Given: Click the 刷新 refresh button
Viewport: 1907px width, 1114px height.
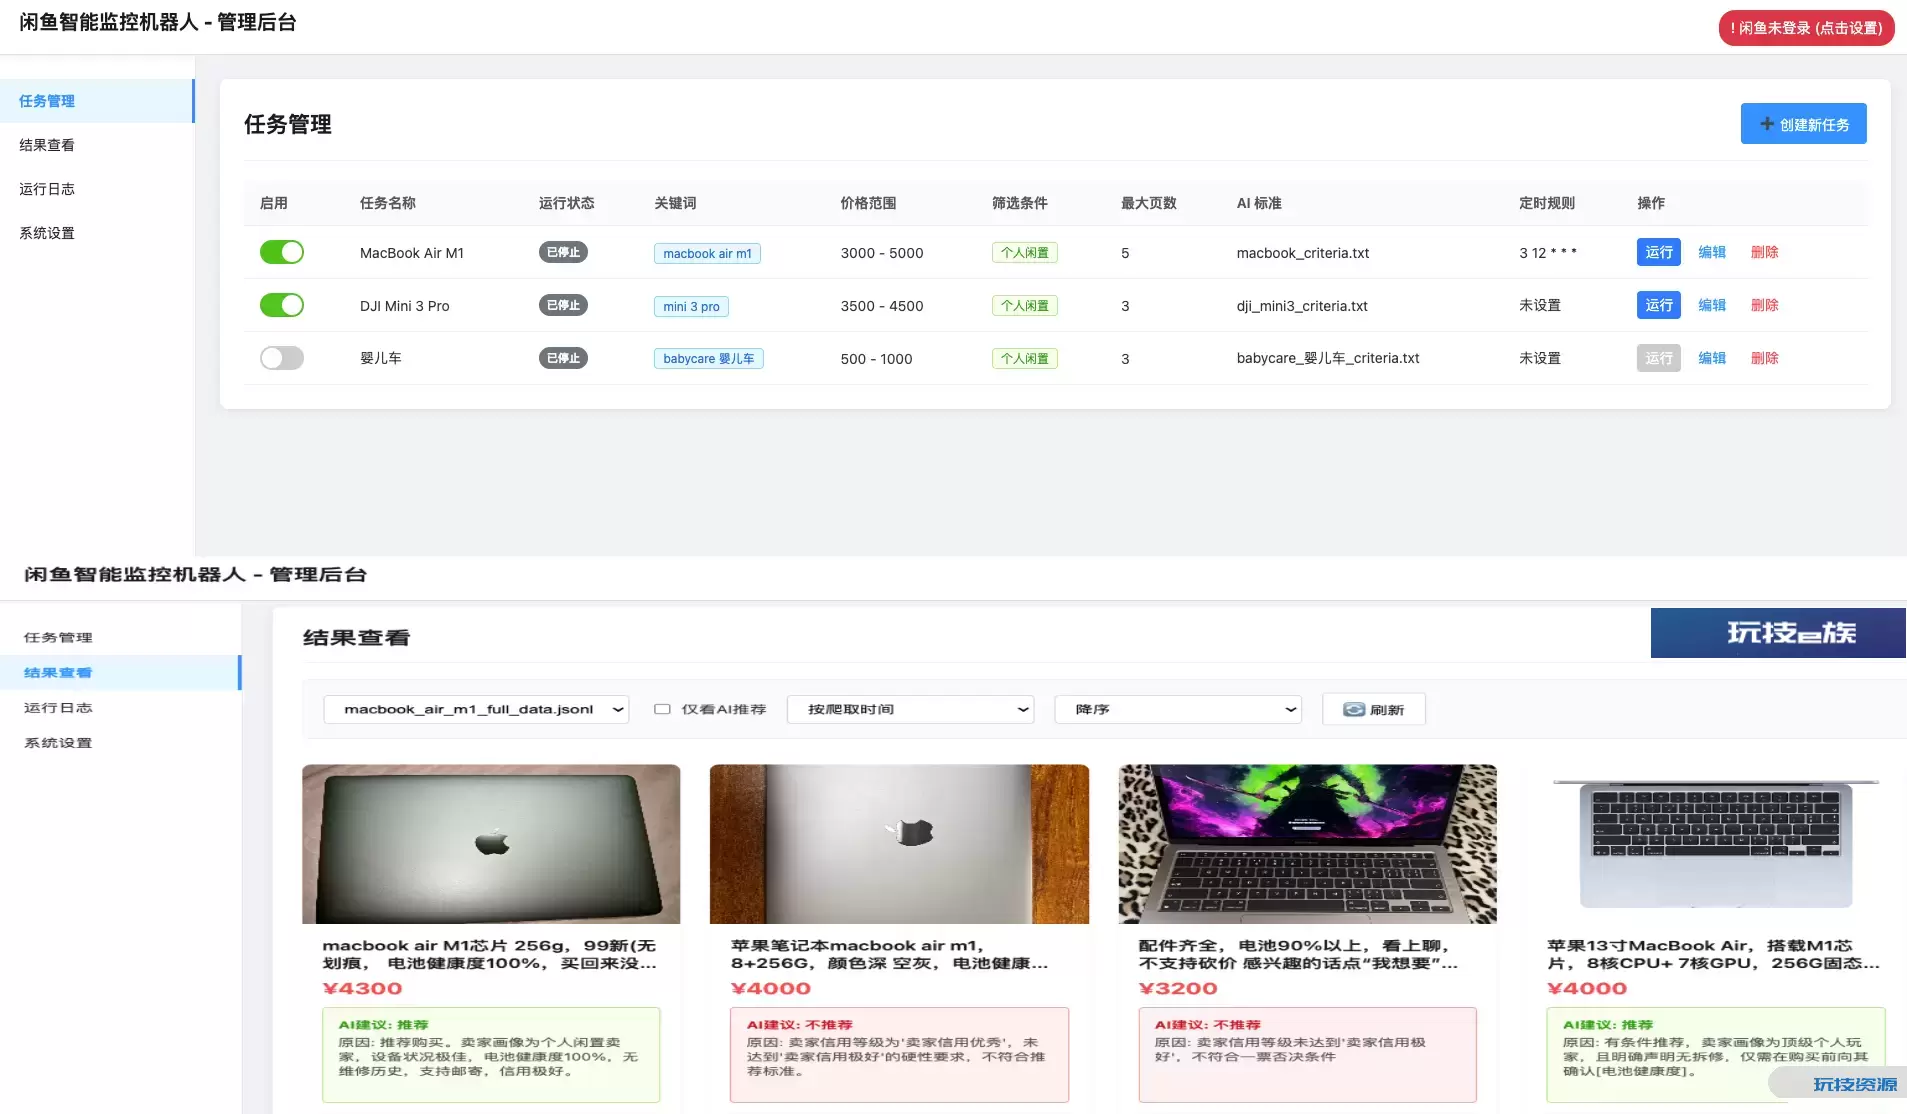Looking at the screenshot, I should point(1374,709).
